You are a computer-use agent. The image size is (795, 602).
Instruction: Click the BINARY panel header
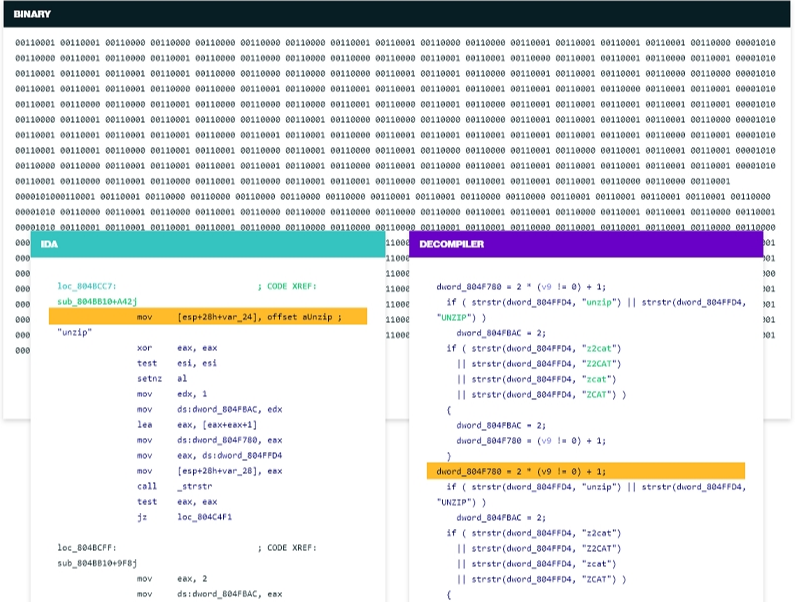(x=397, y=14)
